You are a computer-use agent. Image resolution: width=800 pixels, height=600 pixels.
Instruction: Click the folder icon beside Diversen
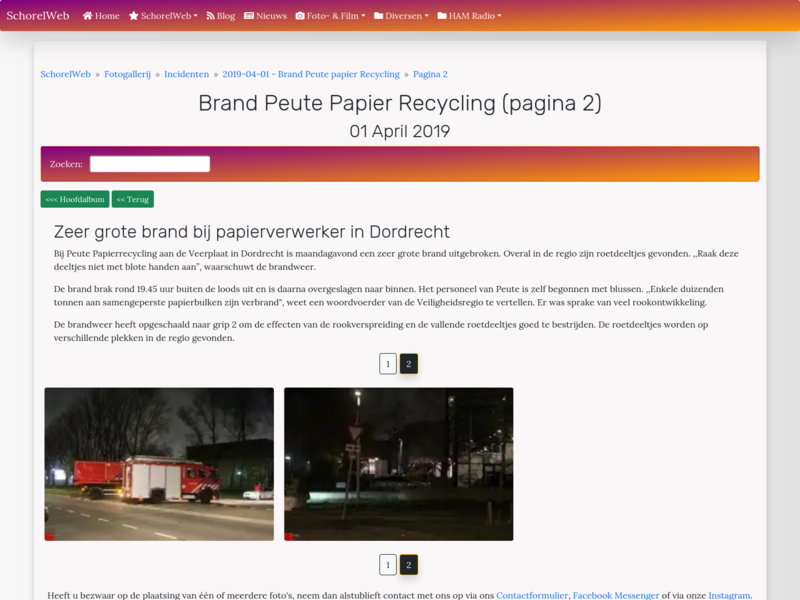[379, 16]
